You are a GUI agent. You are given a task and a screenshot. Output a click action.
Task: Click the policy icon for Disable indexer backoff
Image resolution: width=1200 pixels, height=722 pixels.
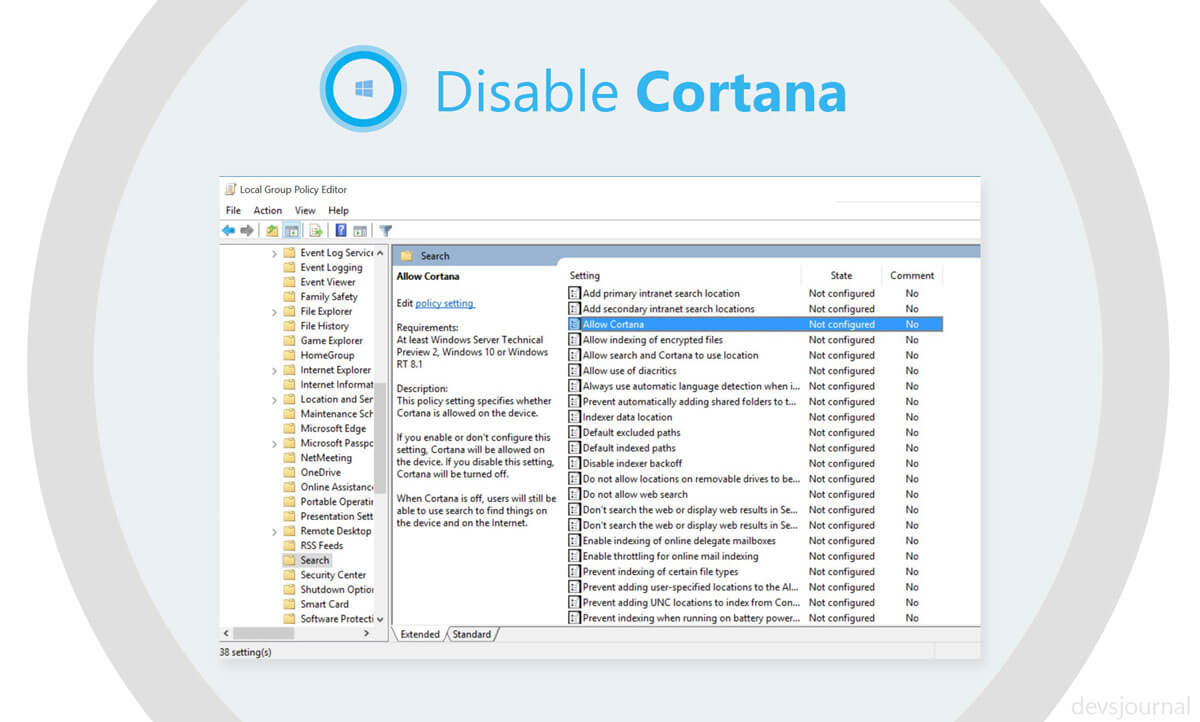coord(574,463)
